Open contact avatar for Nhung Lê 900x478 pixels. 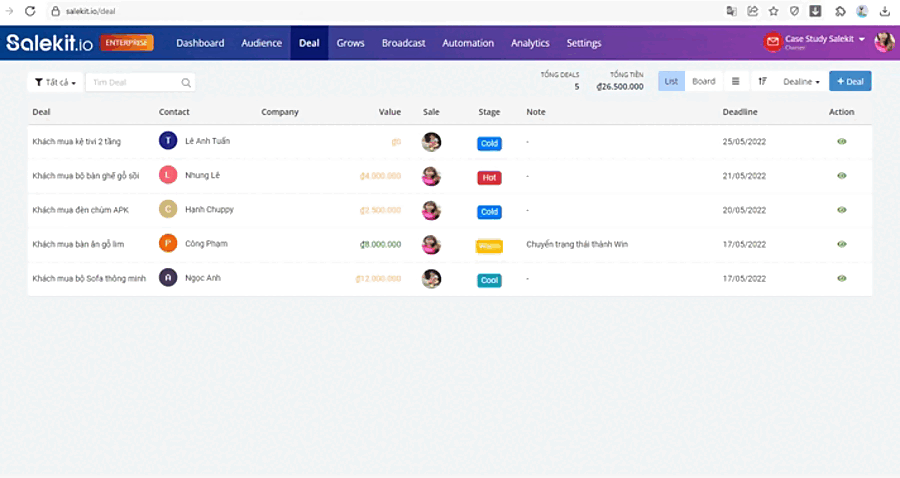click(x=168, y=175)
